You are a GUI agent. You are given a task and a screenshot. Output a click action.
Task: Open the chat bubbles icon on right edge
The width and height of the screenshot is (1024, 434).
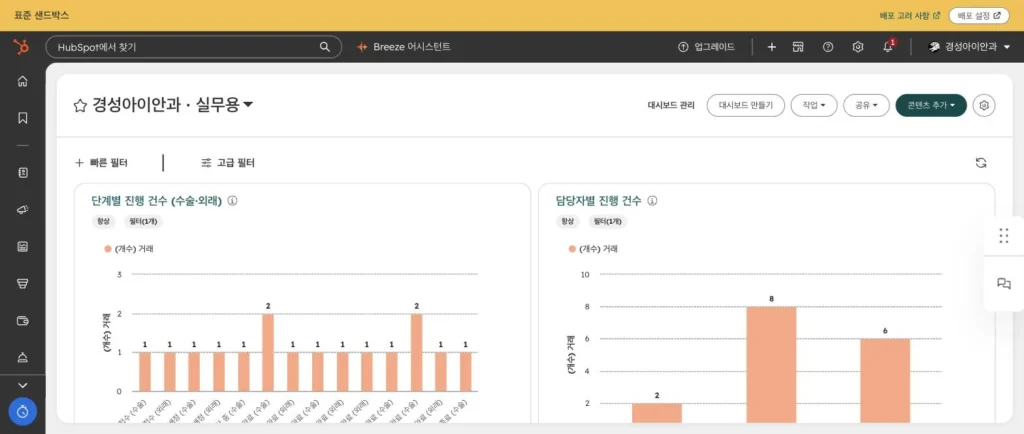[1004, 283]
